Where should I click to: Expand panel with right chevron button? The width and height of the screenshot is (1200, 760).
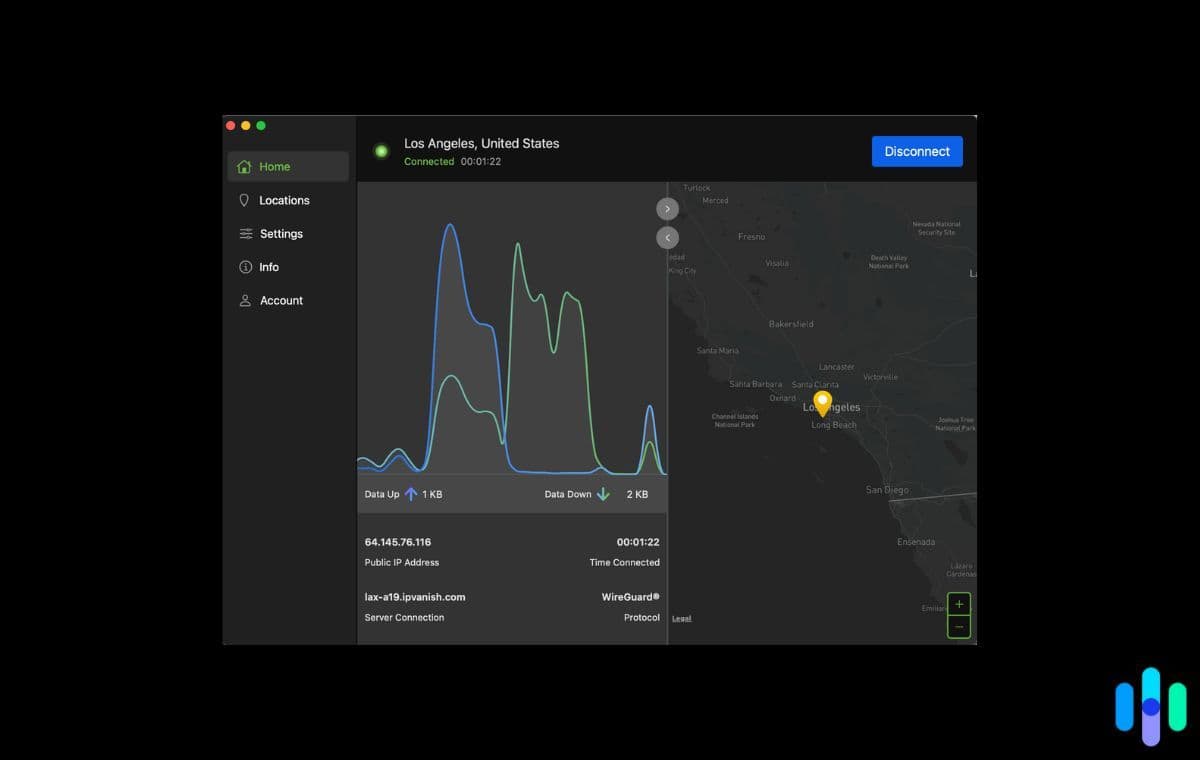pos(668,208)
